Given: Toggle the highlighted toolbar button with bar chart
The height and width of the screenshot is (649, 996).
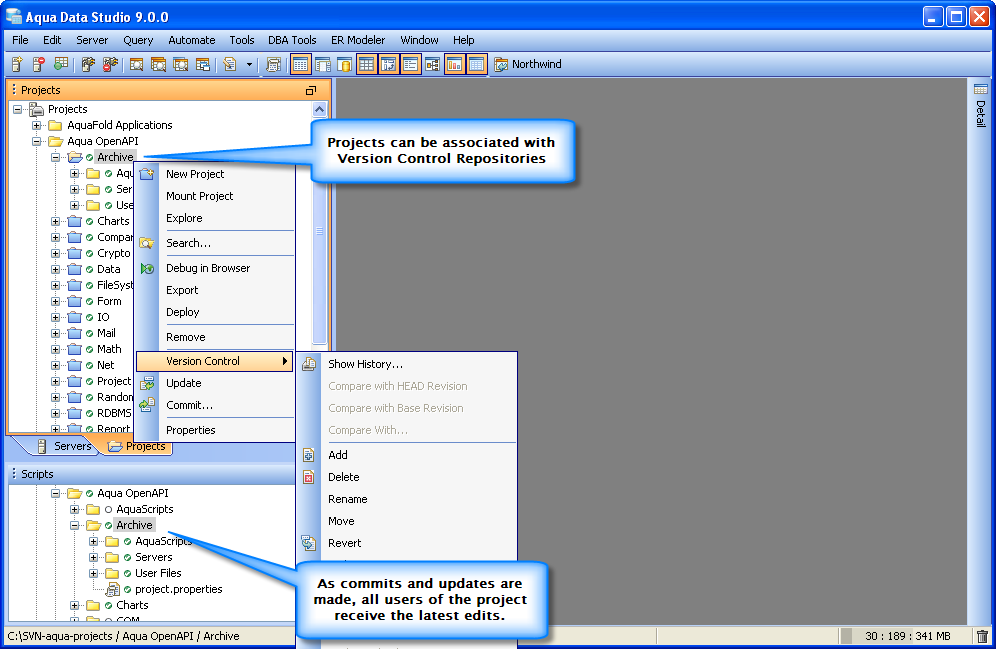Looking at the screenshot, I should tap(454, 64).
